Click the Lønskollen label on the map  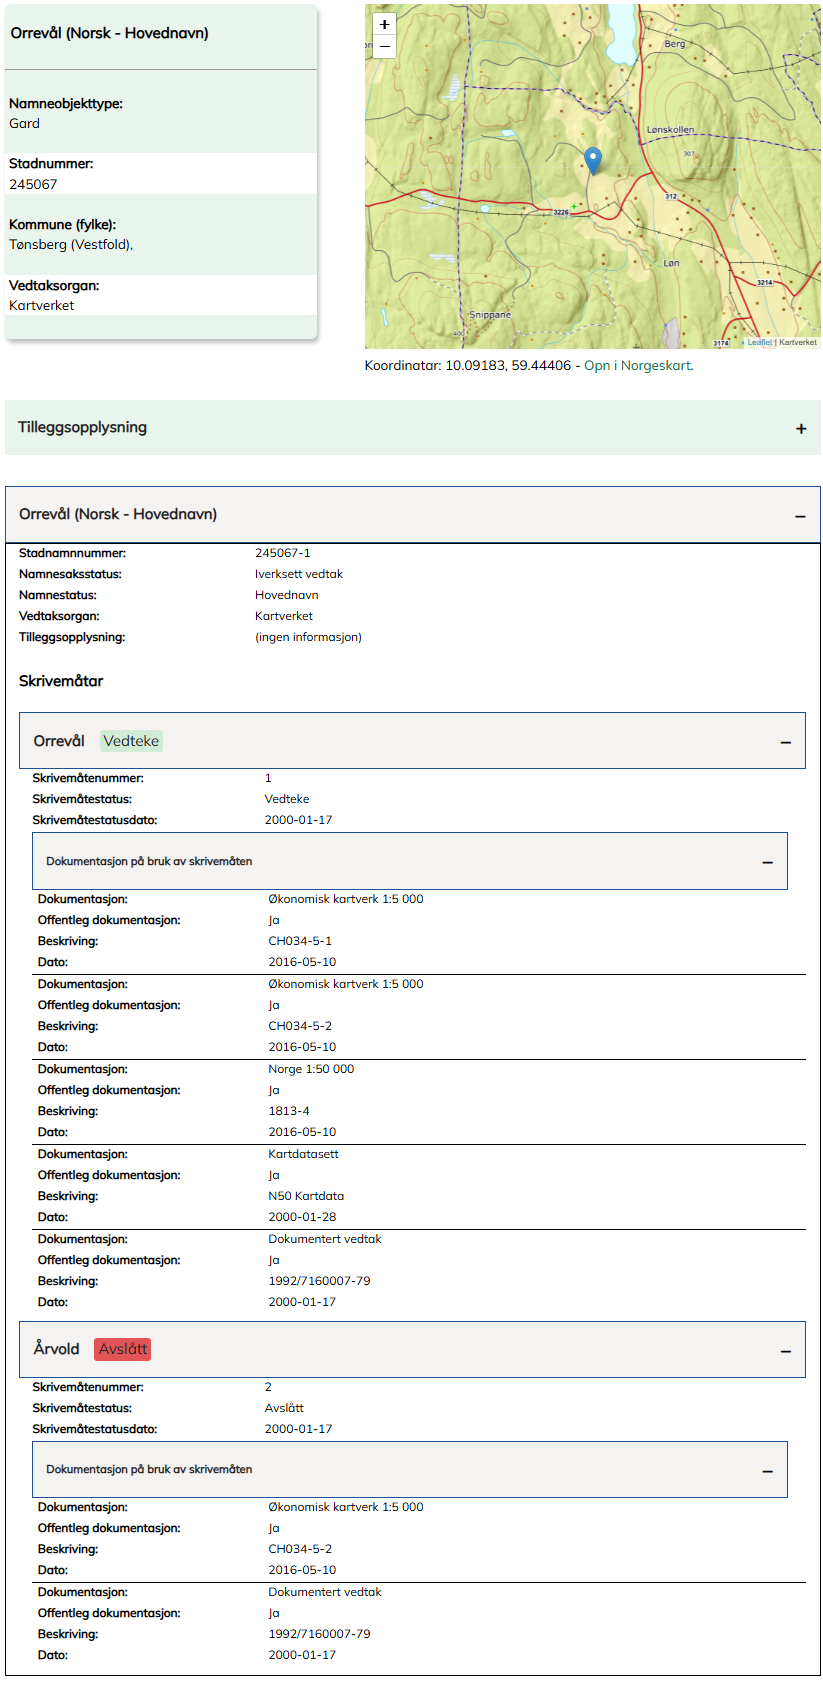pyautogui.click(x=670, y=130)
